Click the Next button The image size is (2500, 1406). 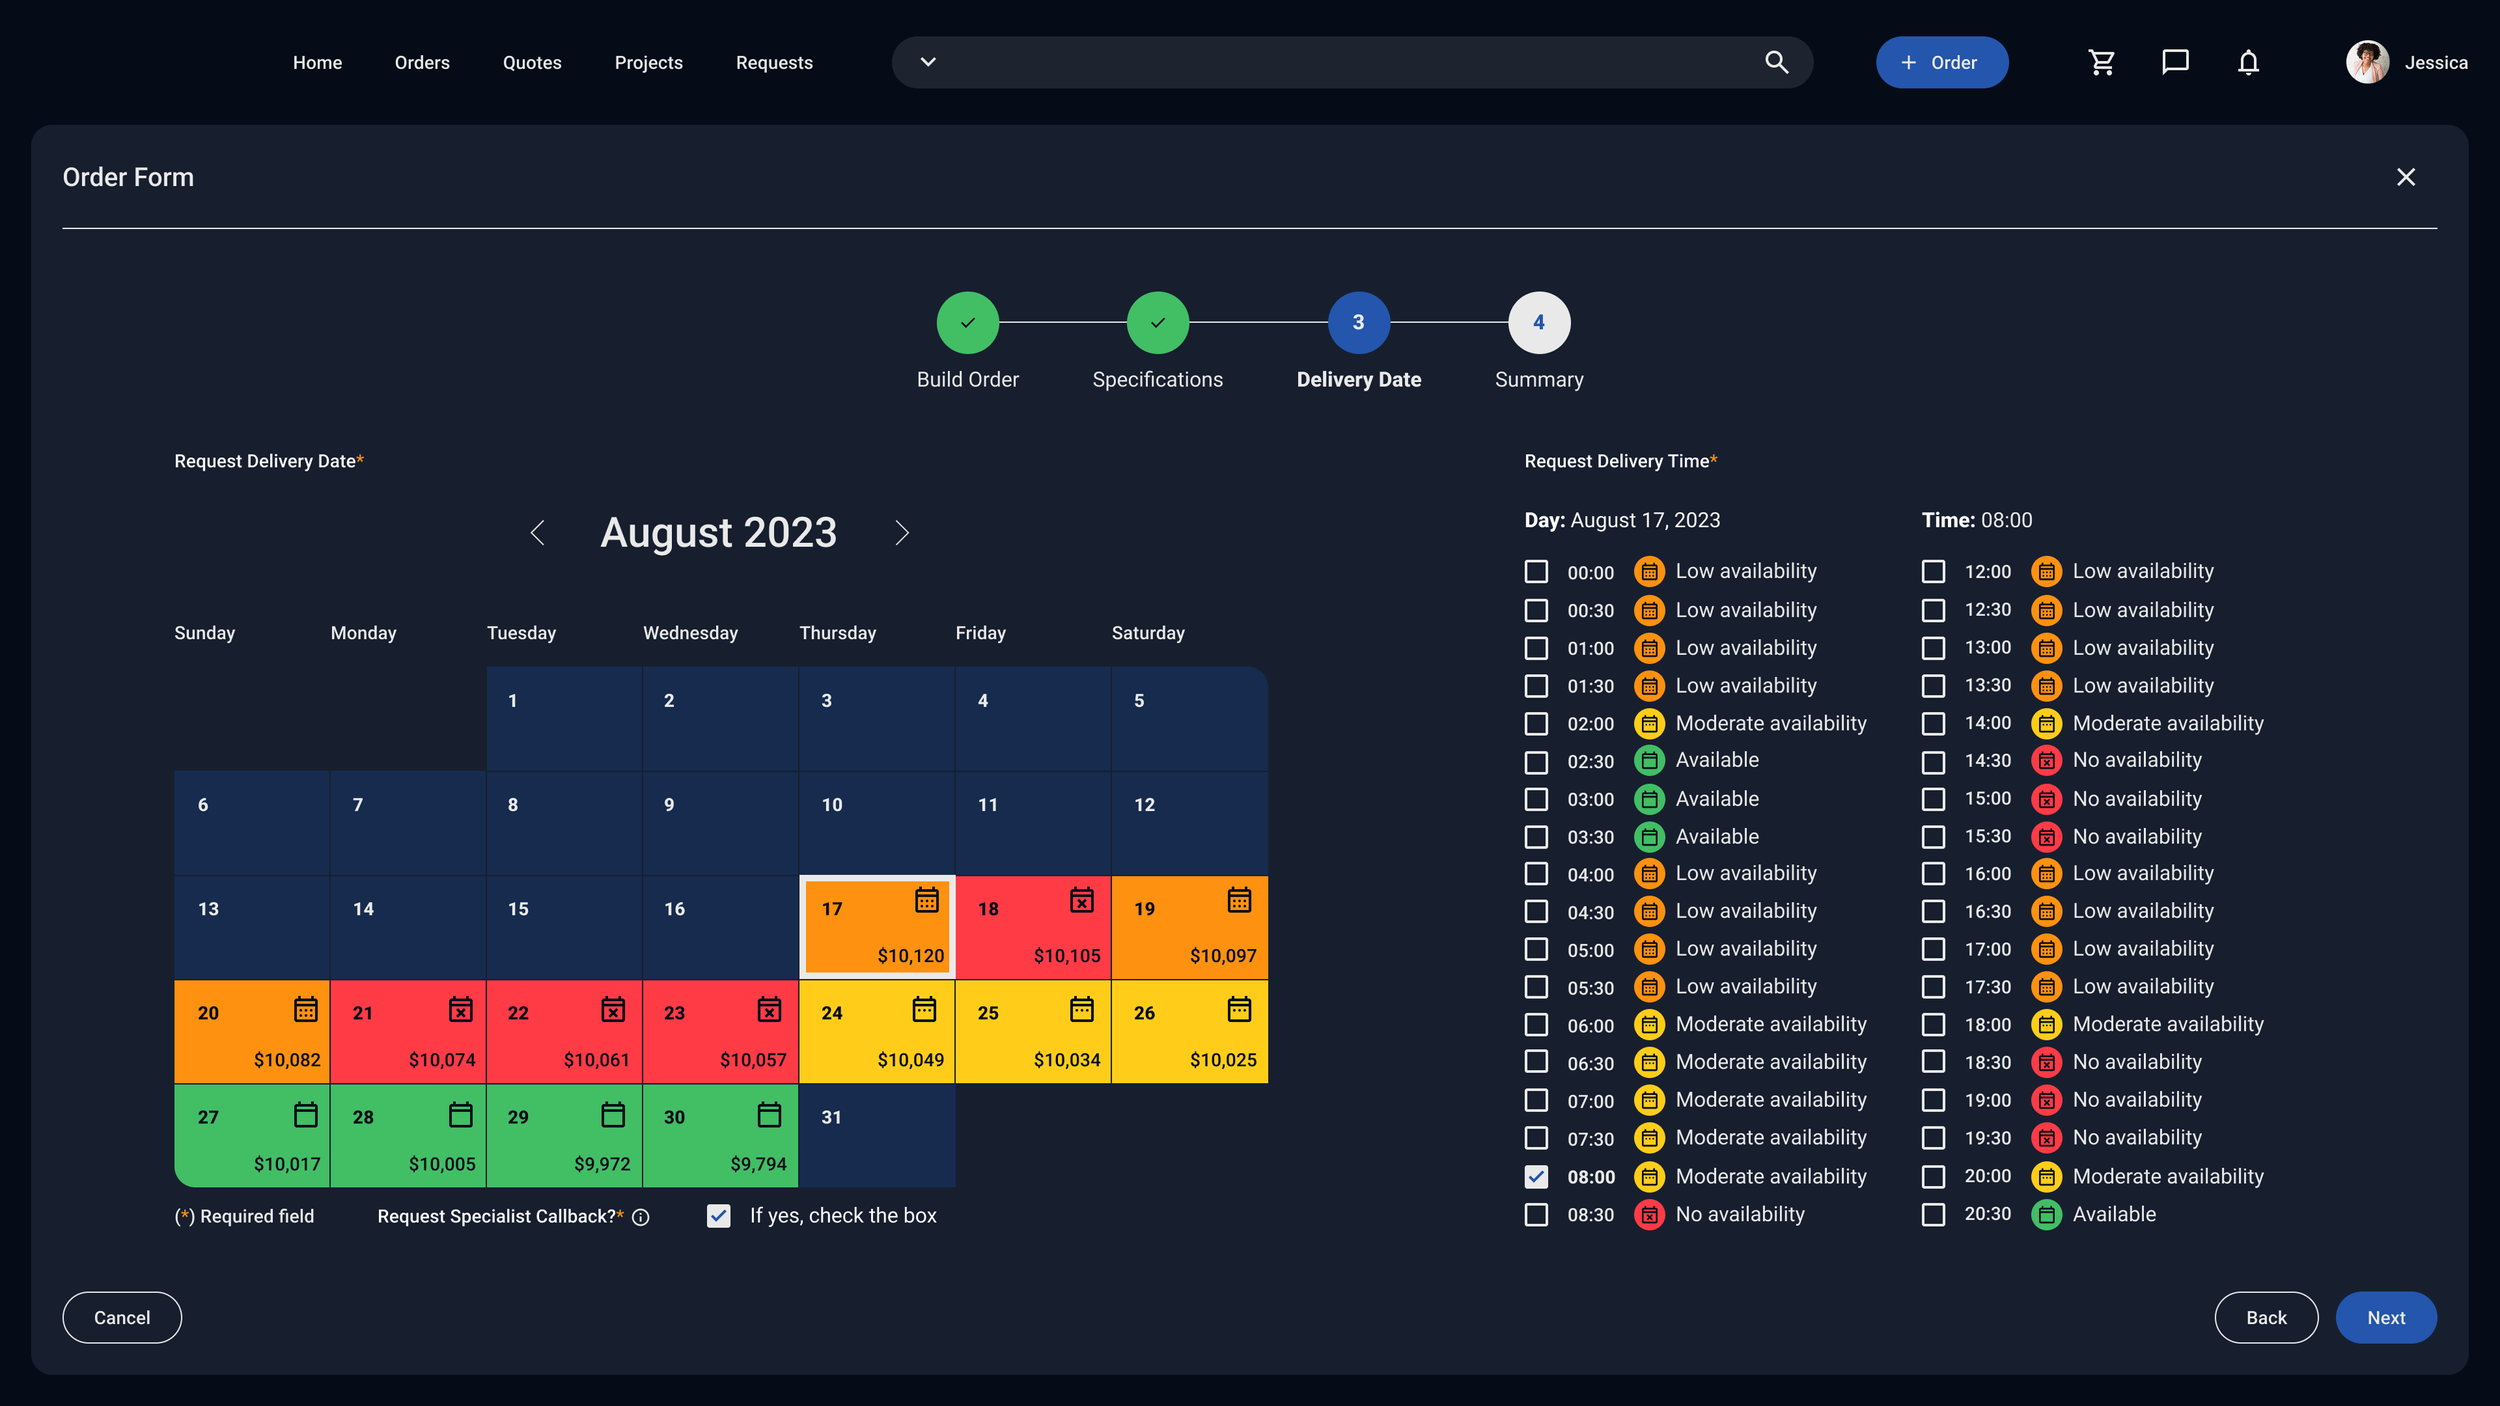(2385, 1318)
